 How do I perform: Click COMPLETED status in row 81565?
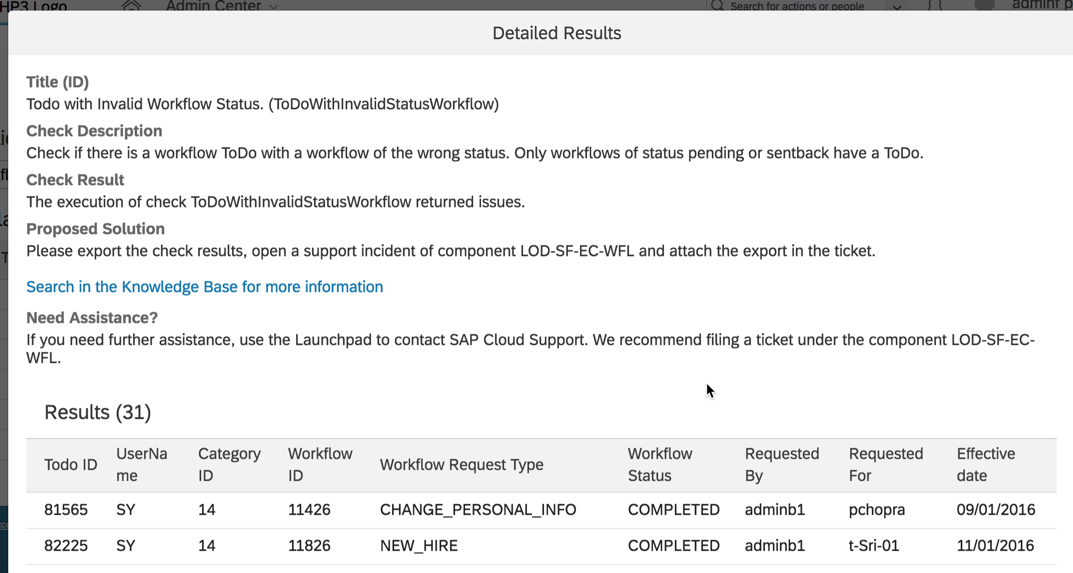(x=674, y=510)
